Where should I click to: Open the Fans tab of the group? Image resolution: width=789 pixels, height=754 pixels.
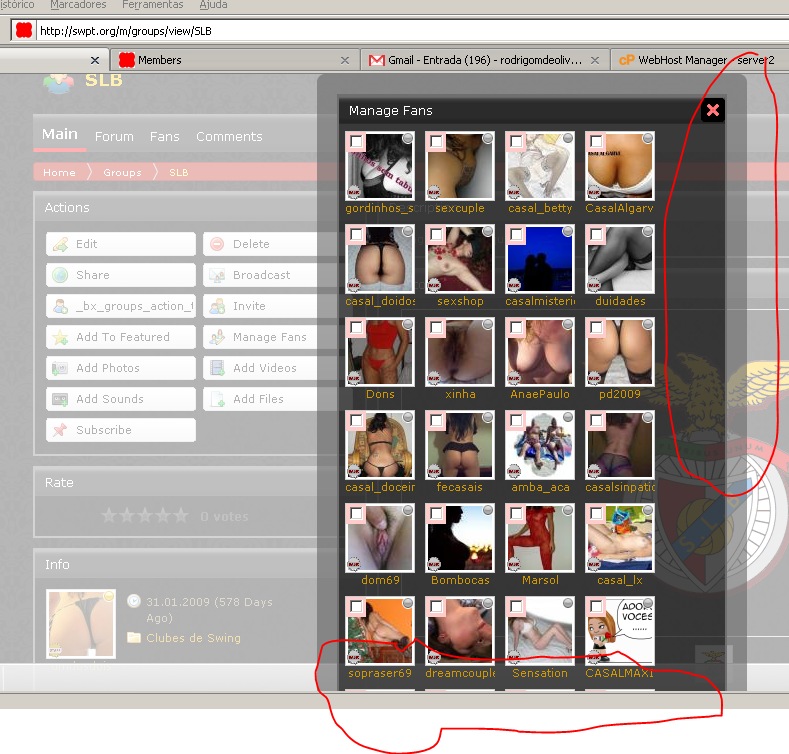[x=165, y=136]
